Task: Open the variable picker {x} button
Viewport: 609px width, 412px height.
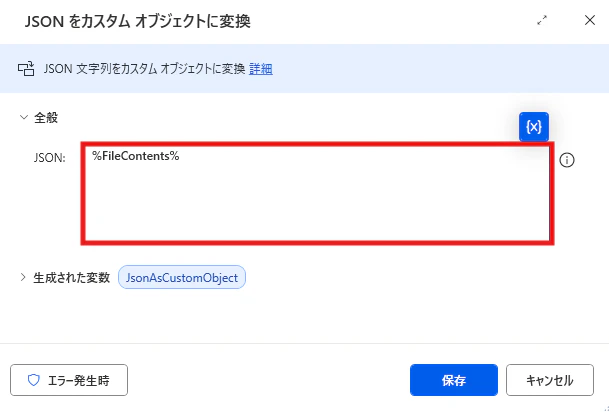Action: [x=534, y=127]
